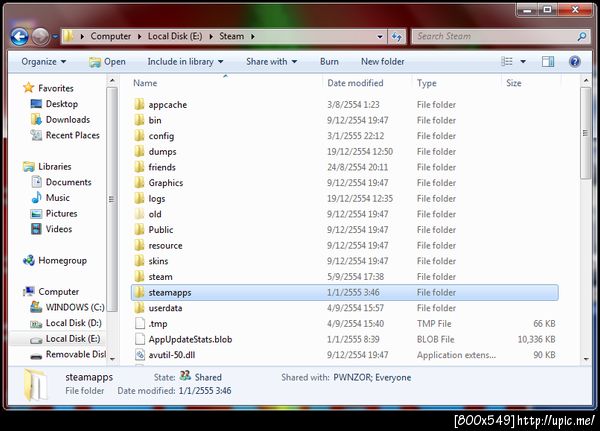The image size is (600, 431).
Task: Select the Public folder icon
Action: click(140, 230)
